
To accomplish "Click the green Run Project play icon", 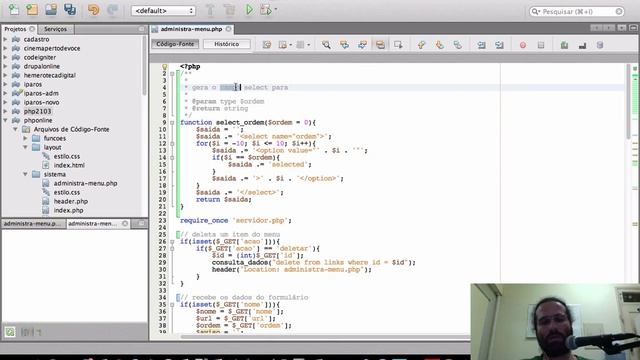I will pyautogui.click(x=249, y=10).
